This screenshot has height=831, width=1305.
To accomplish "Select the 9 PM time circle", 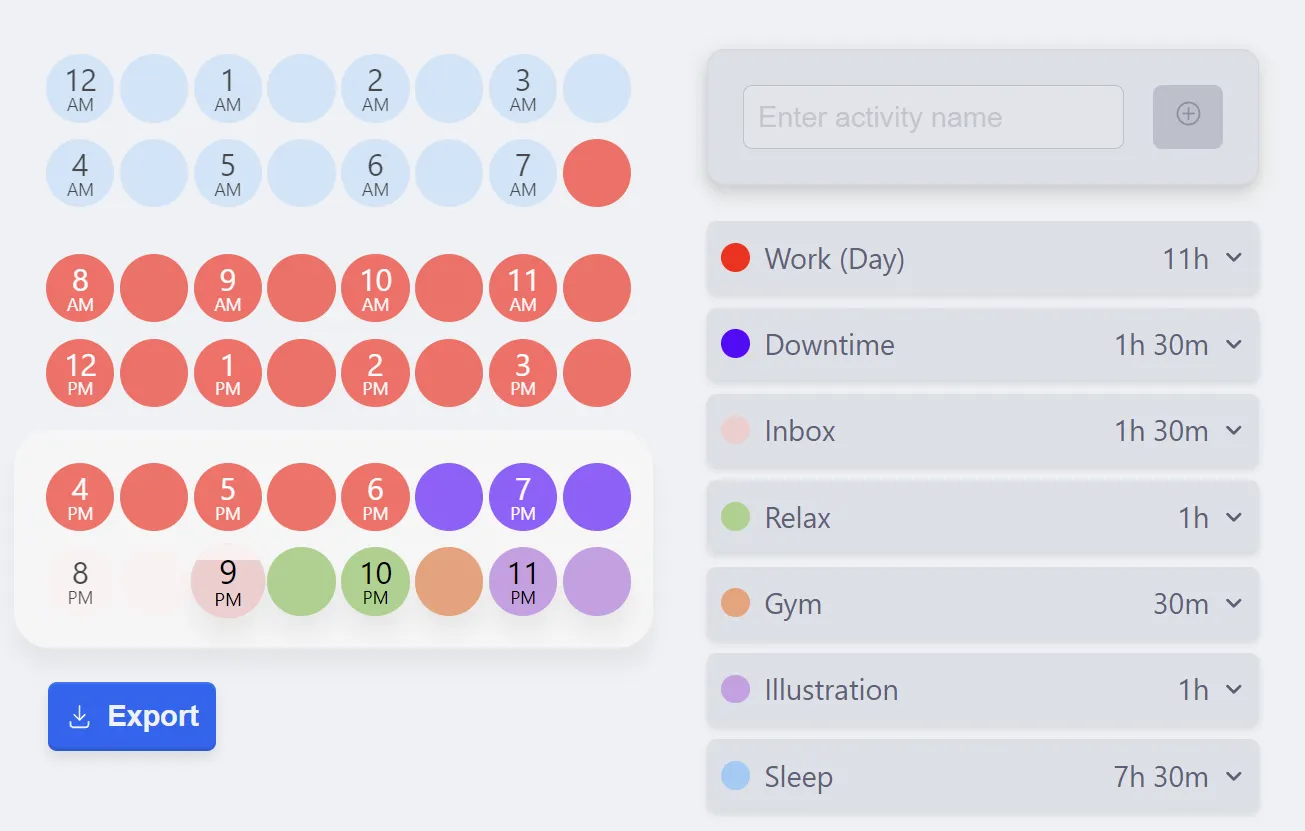I will point(228,582).
